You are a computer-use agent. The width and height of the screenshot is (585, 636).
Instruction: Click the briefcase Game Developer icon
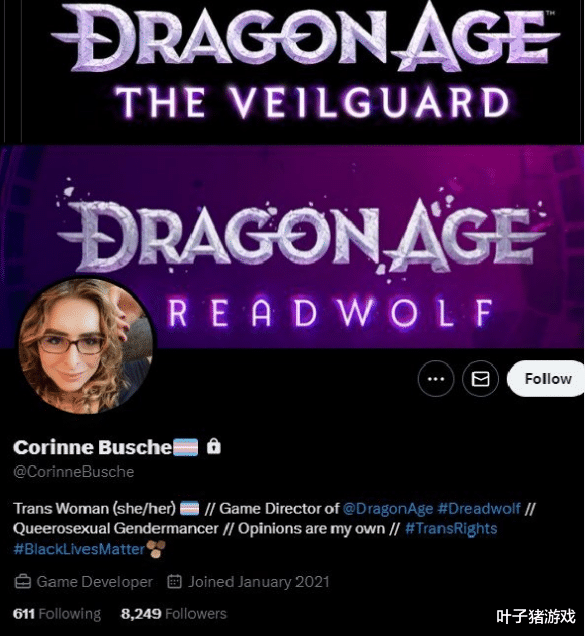(x=23, y=582)
